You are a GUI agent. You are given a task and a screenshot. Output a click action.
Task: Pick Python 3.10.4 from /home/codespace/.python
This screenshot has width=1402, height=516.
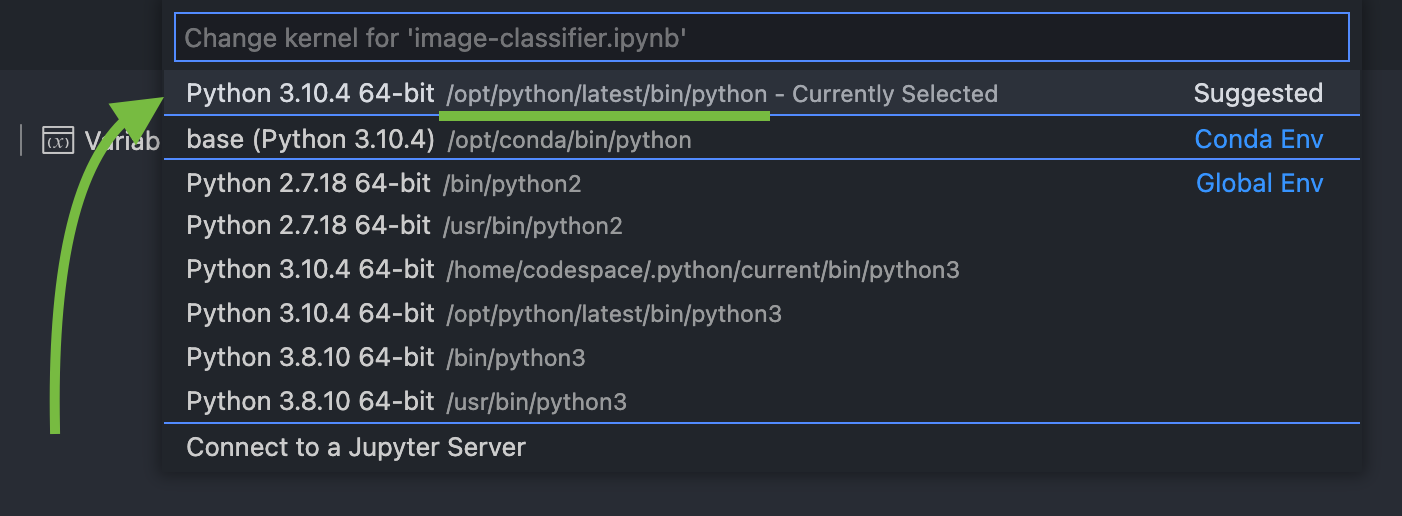point(310,270)
